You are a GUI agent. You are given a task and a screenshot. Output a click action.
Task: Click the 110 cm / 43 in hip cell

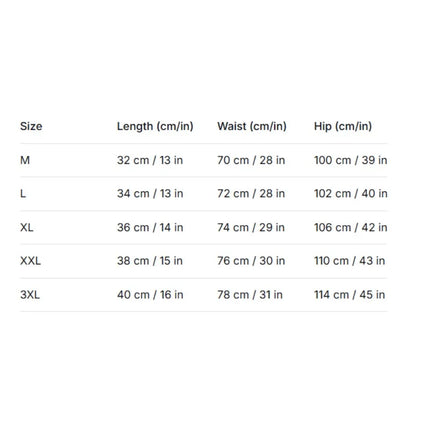(349, 261)
